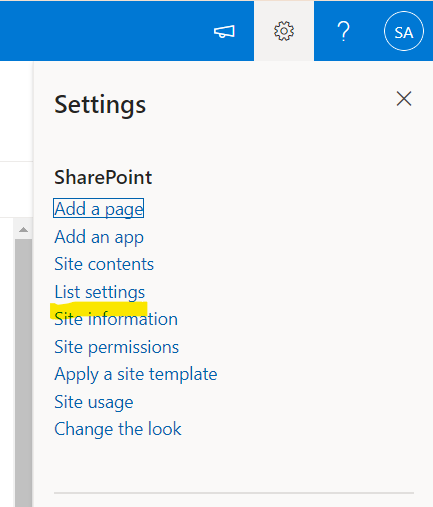Close the Settings panel with X
This screenshot has height=507, width=433.
coord(404,99)
